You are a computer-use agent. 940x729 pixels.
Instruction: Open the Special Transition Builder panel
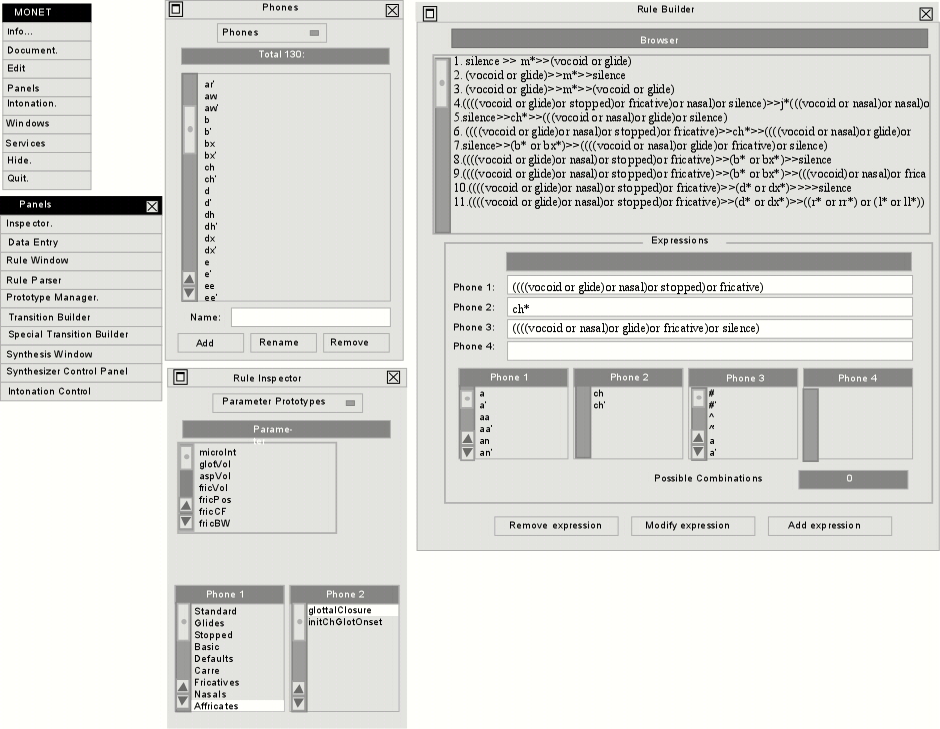coord(81,335)
